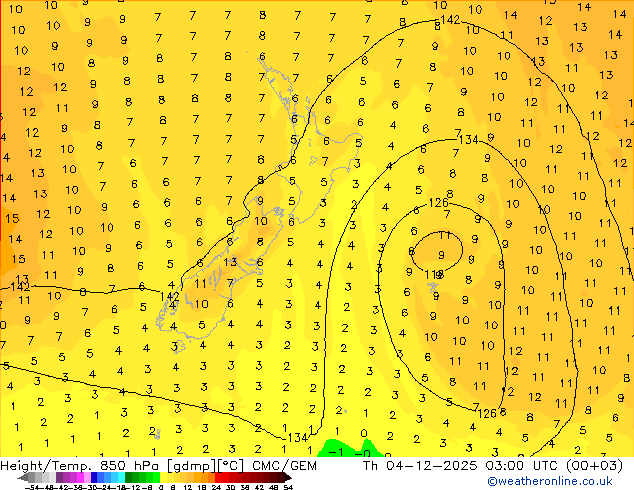Open the weatheronline.co.uk copyright link

click(x=549, y=481)
